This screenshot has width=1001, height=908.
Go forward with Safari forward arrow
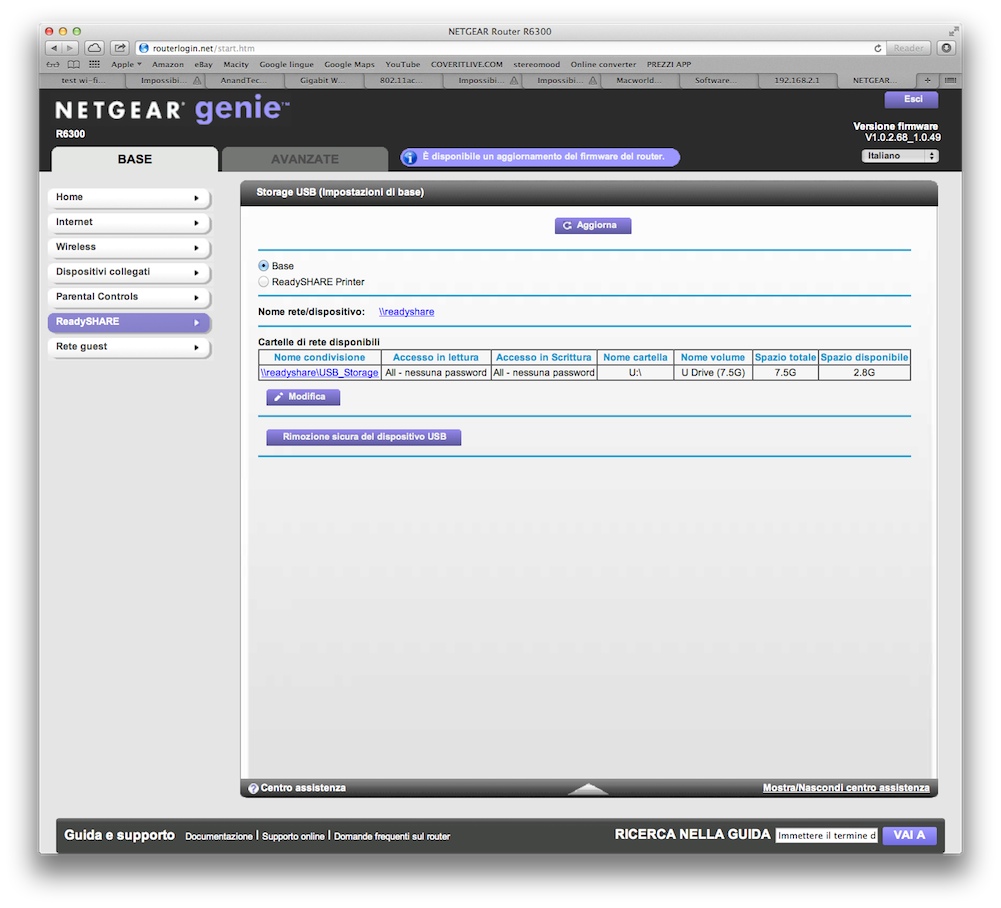(70, 48)
